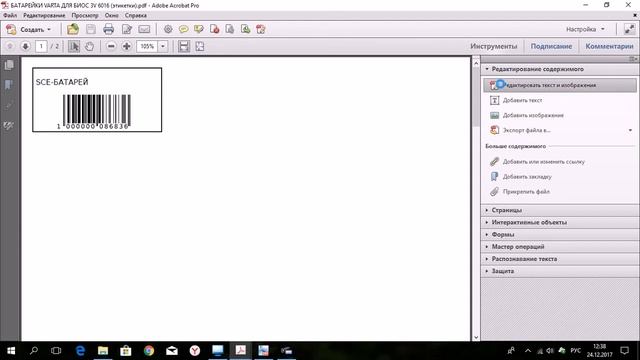Click the РУС language indicator
Image resolution: width=640 pixels, height=360 pixels.
point(576,351)
